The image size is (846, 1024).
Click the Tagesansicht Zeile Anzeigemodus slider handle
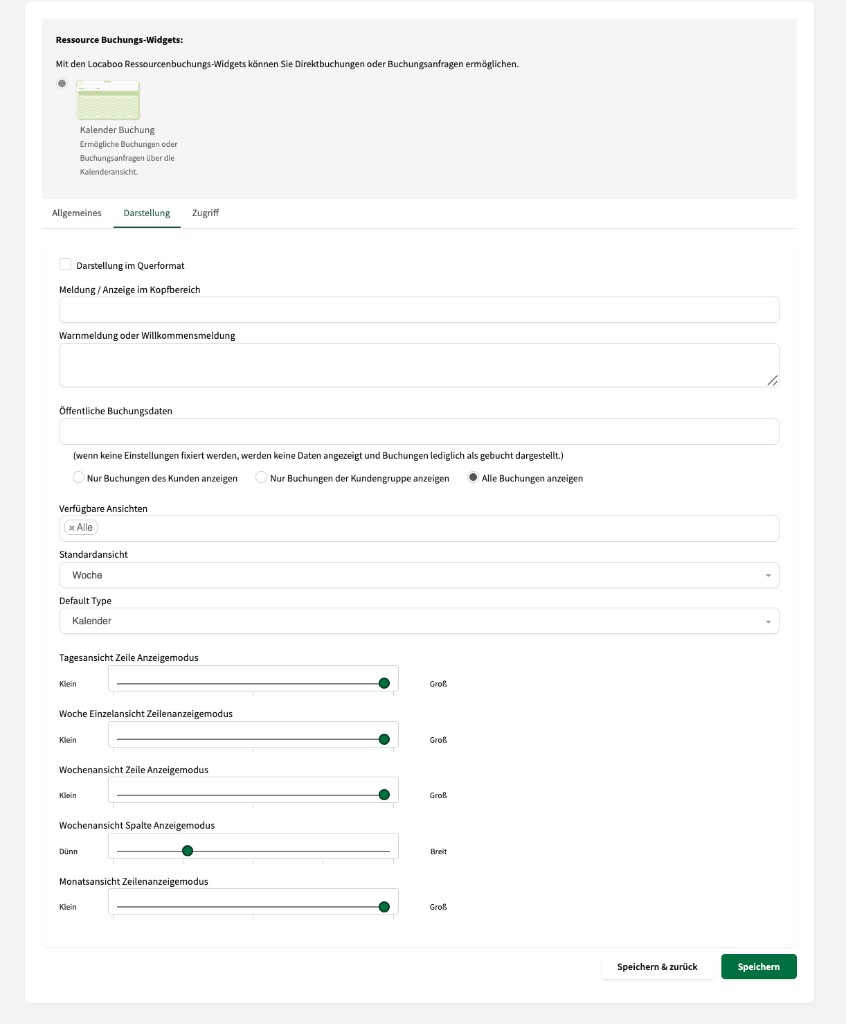pyautogui.click(x=385, y=684)
